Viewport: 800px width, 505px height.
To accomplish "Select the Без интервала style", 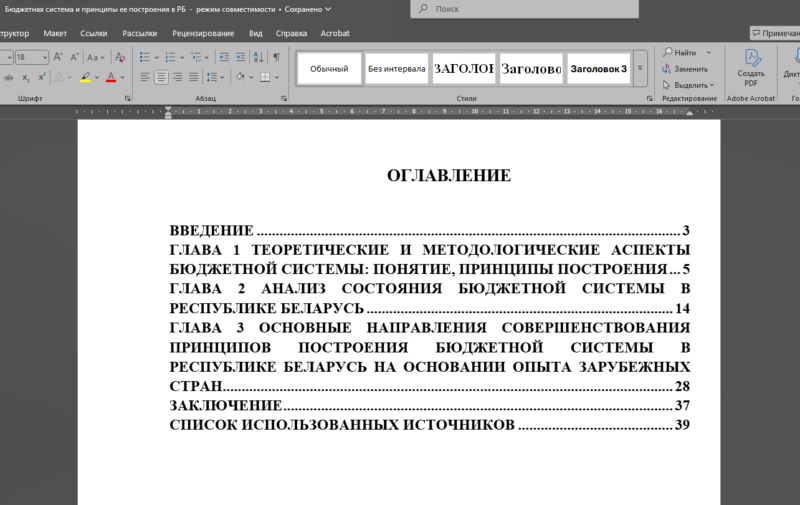I will (x=396, y=68).
